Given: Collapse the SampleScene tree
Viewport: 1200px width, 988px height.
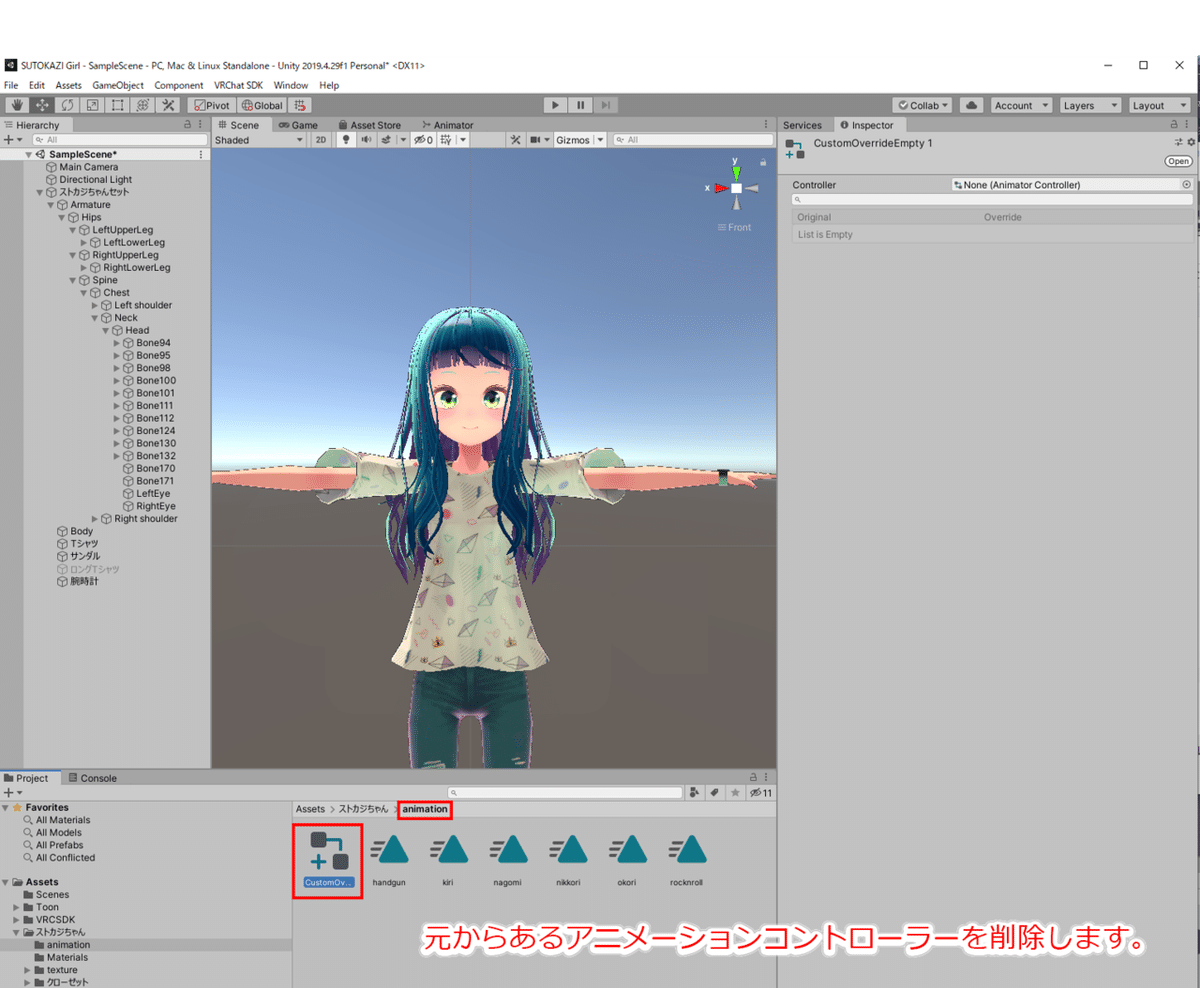Looking at the screenshot, I should tap(29, 155).
